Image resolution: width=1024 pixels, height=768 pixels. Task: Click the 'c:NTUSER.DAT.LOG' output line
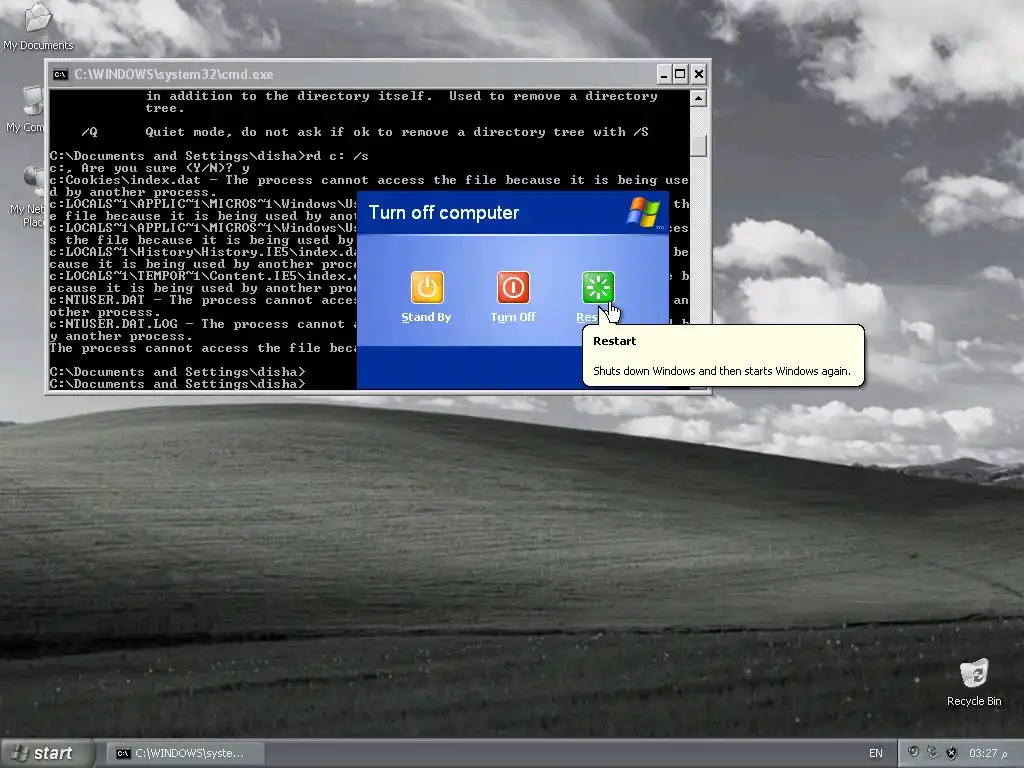[x=203, y=324]
